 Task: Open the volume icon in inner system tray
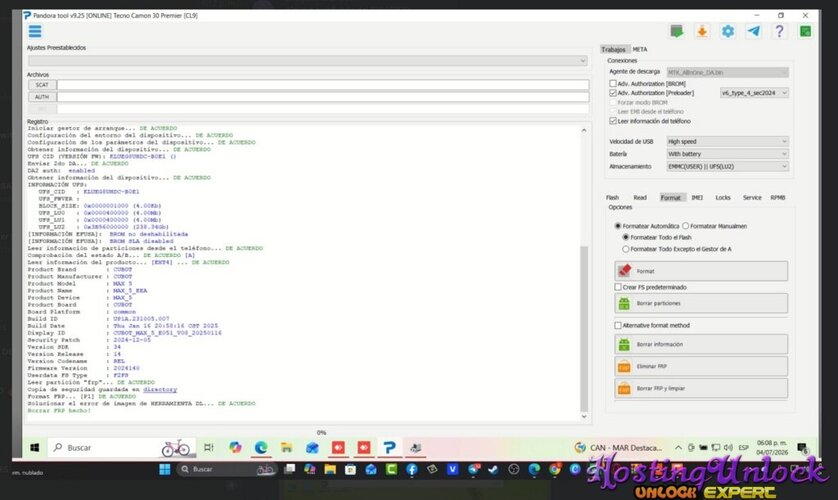[x=728, y=448]
